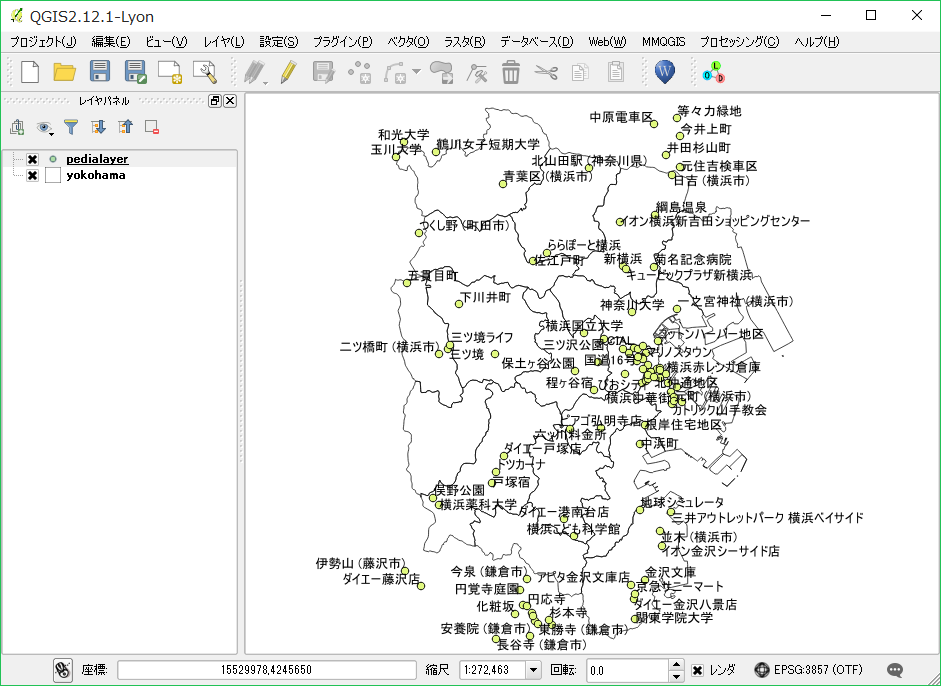
Task: Save project with the floppy disk icon
Action: click(x=100, y=71)
